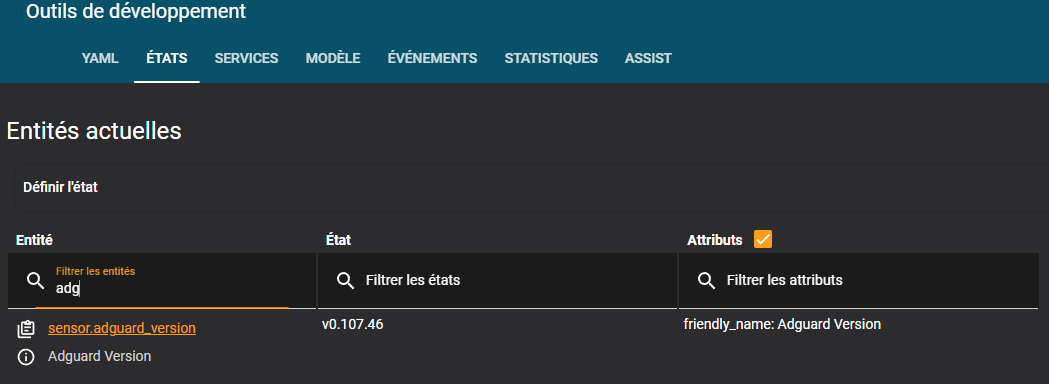Click into the Filtrer les attributs field
1049x384 pixels.
point(863,280)
